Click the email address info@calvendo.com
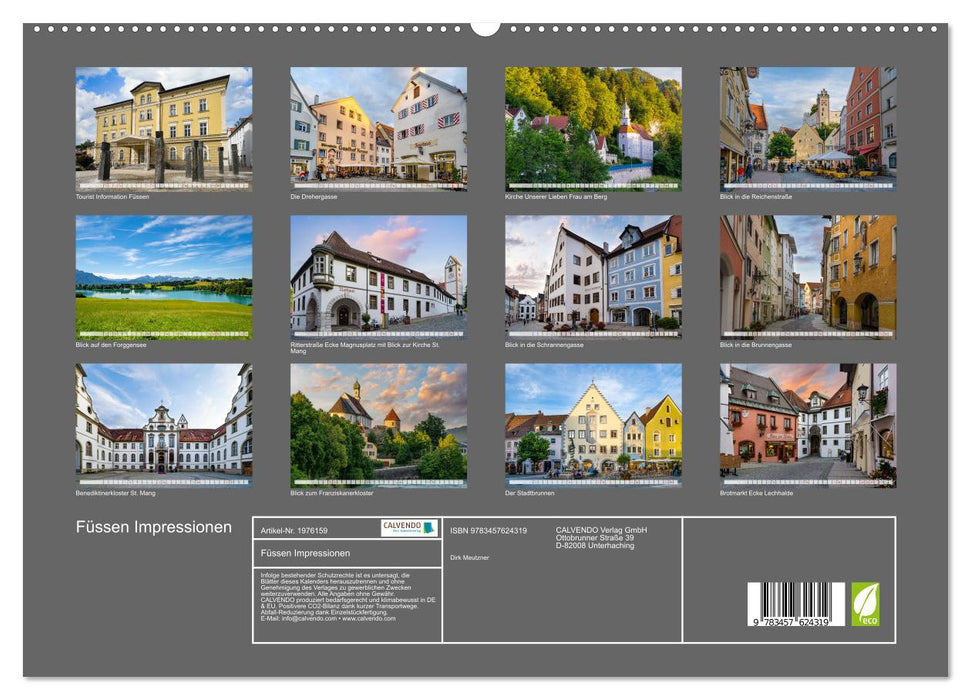The height and width of the screenshot is (700, 971). (310, 620)
